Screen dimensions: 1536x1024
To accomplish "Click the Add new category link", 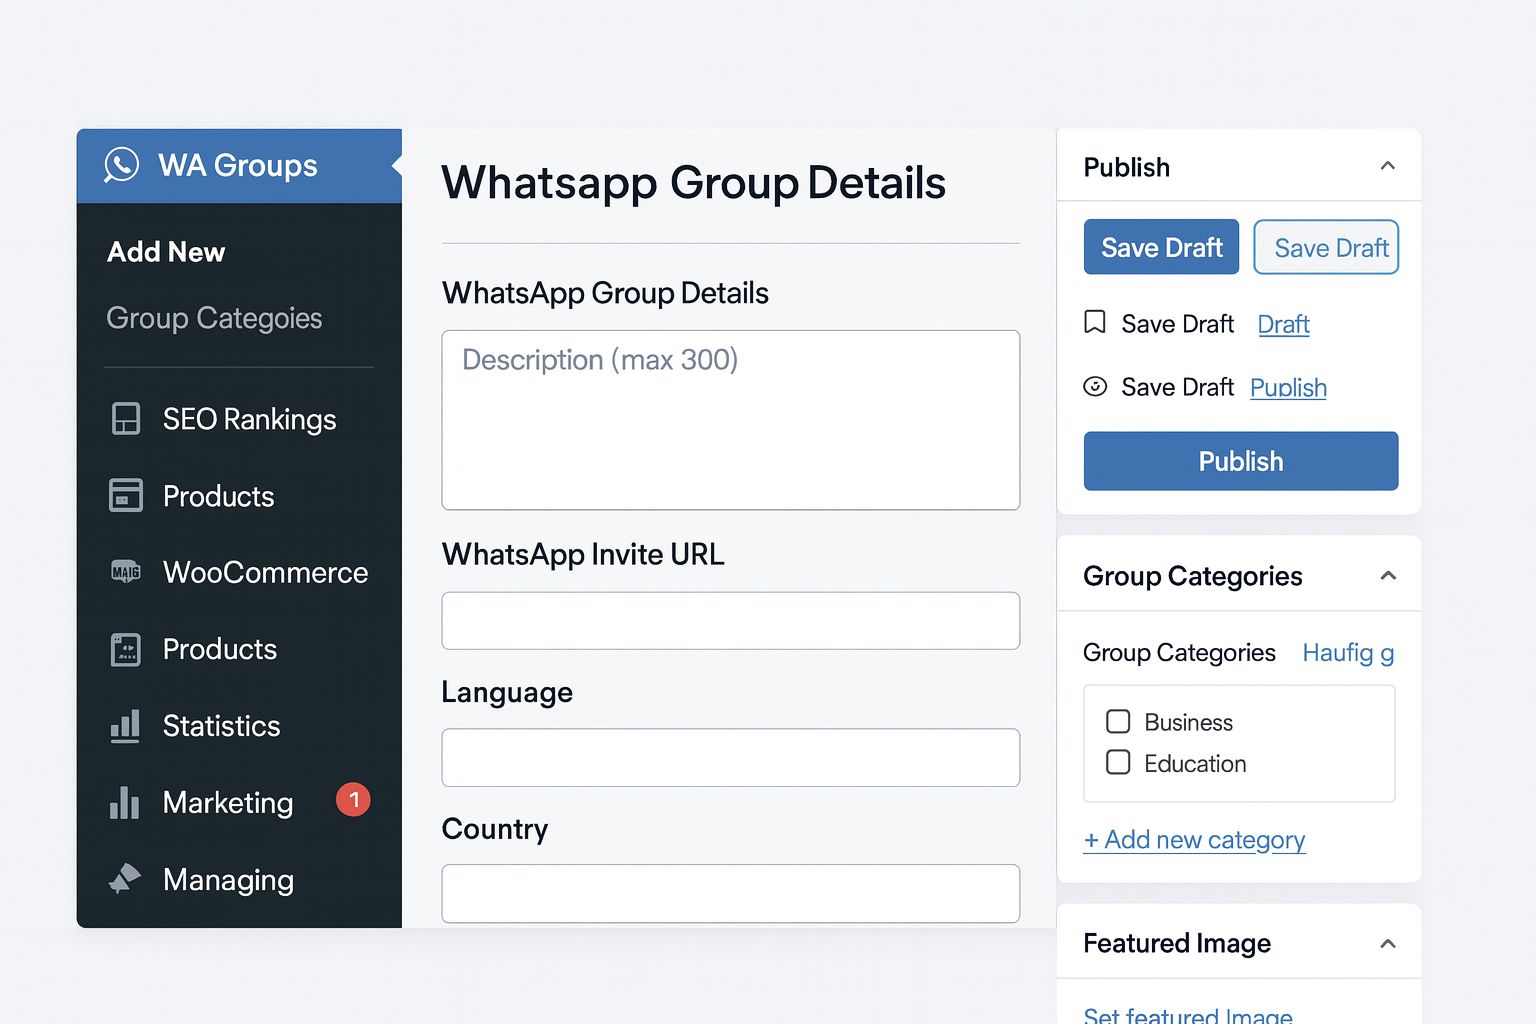I will (x=1194, y=840).
